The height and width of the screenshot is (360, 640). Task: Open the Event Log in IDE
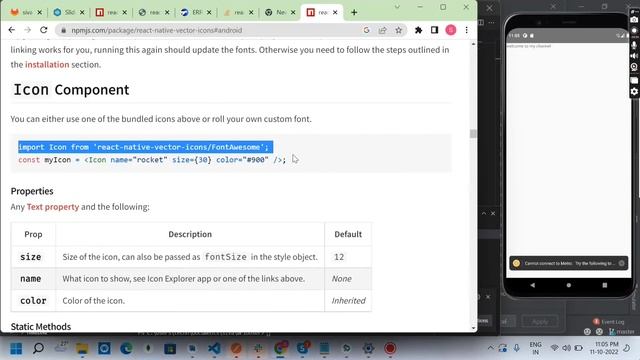[x=609, y=322]
